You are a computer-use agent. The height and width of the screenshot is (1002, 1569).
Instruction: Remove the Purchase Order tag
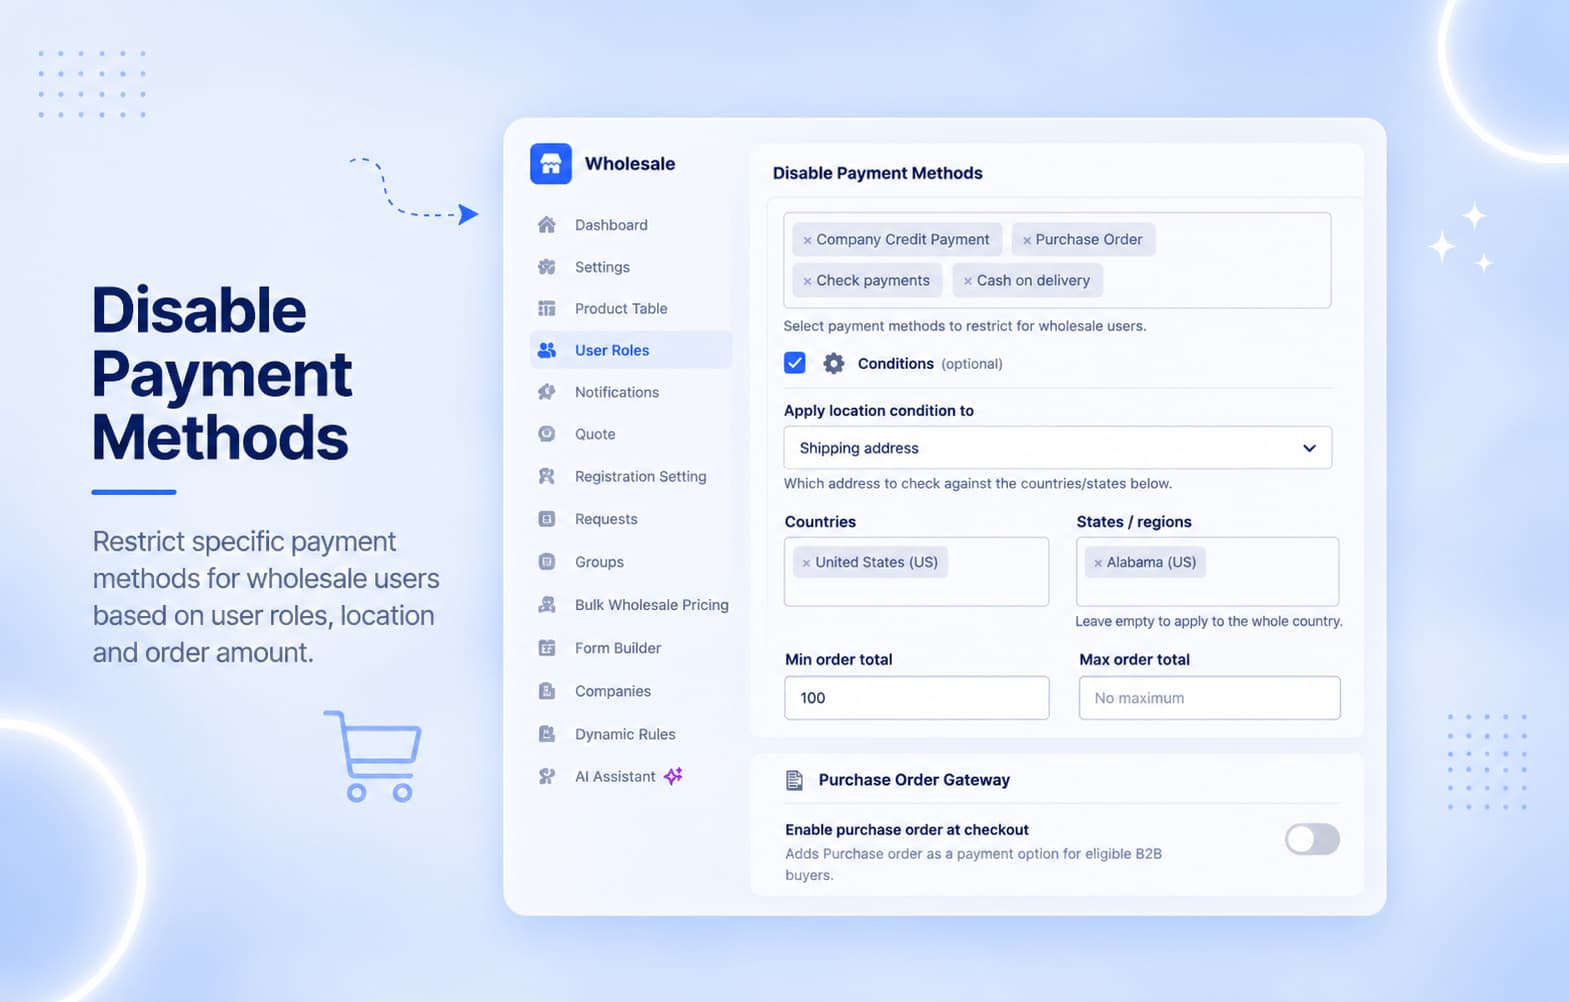tap(1027, 240)
